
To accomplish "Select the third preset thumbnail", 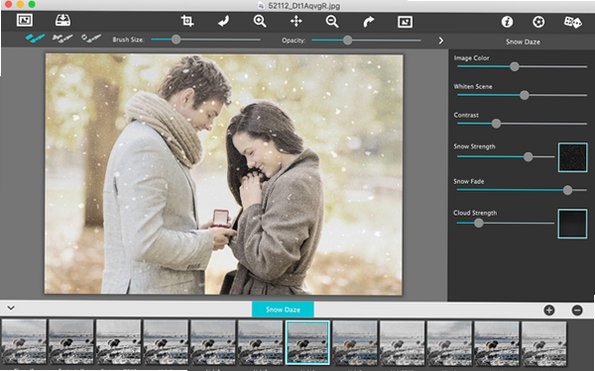I will click(x=118, y=342).
